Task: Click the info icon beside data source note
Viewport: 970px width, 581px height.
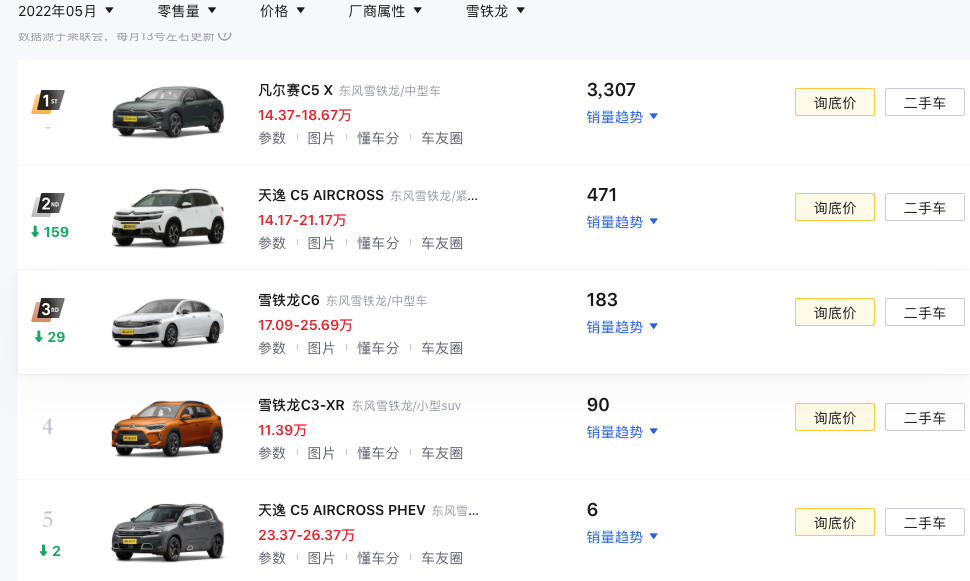Action: coord(225,35)
